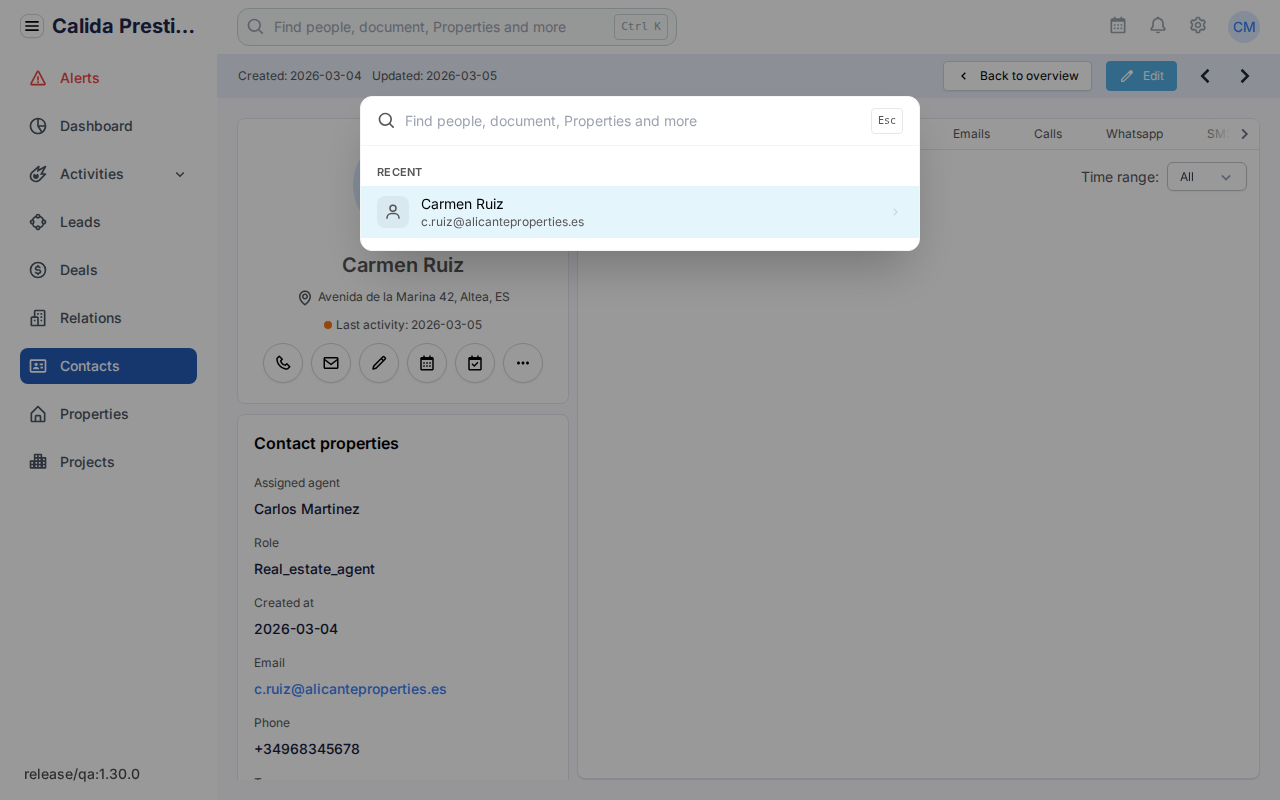Open the Activities sidebar item
1280x800 pixels.
108,174
